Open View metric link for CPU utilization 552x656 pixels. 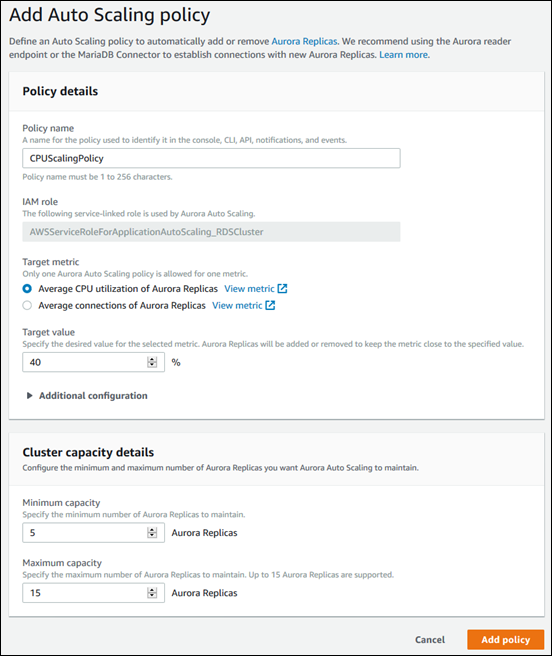249,289
